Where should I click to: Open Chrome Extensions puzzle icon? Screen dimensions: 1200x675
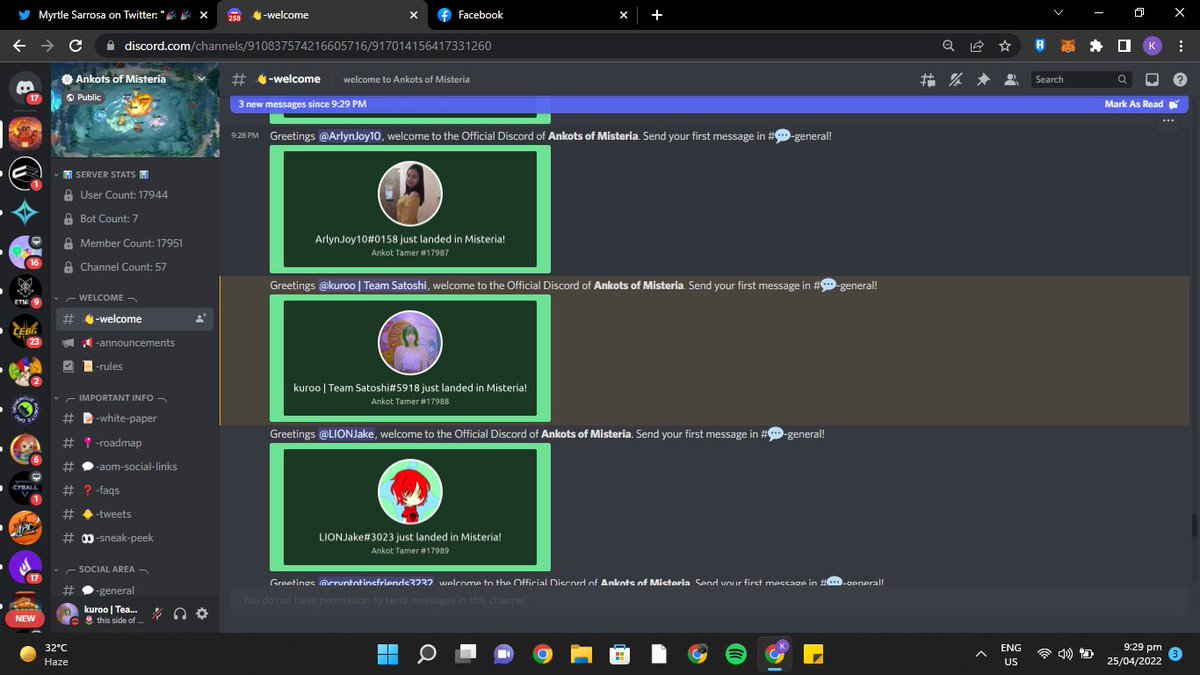click(x=1097, y=45)
